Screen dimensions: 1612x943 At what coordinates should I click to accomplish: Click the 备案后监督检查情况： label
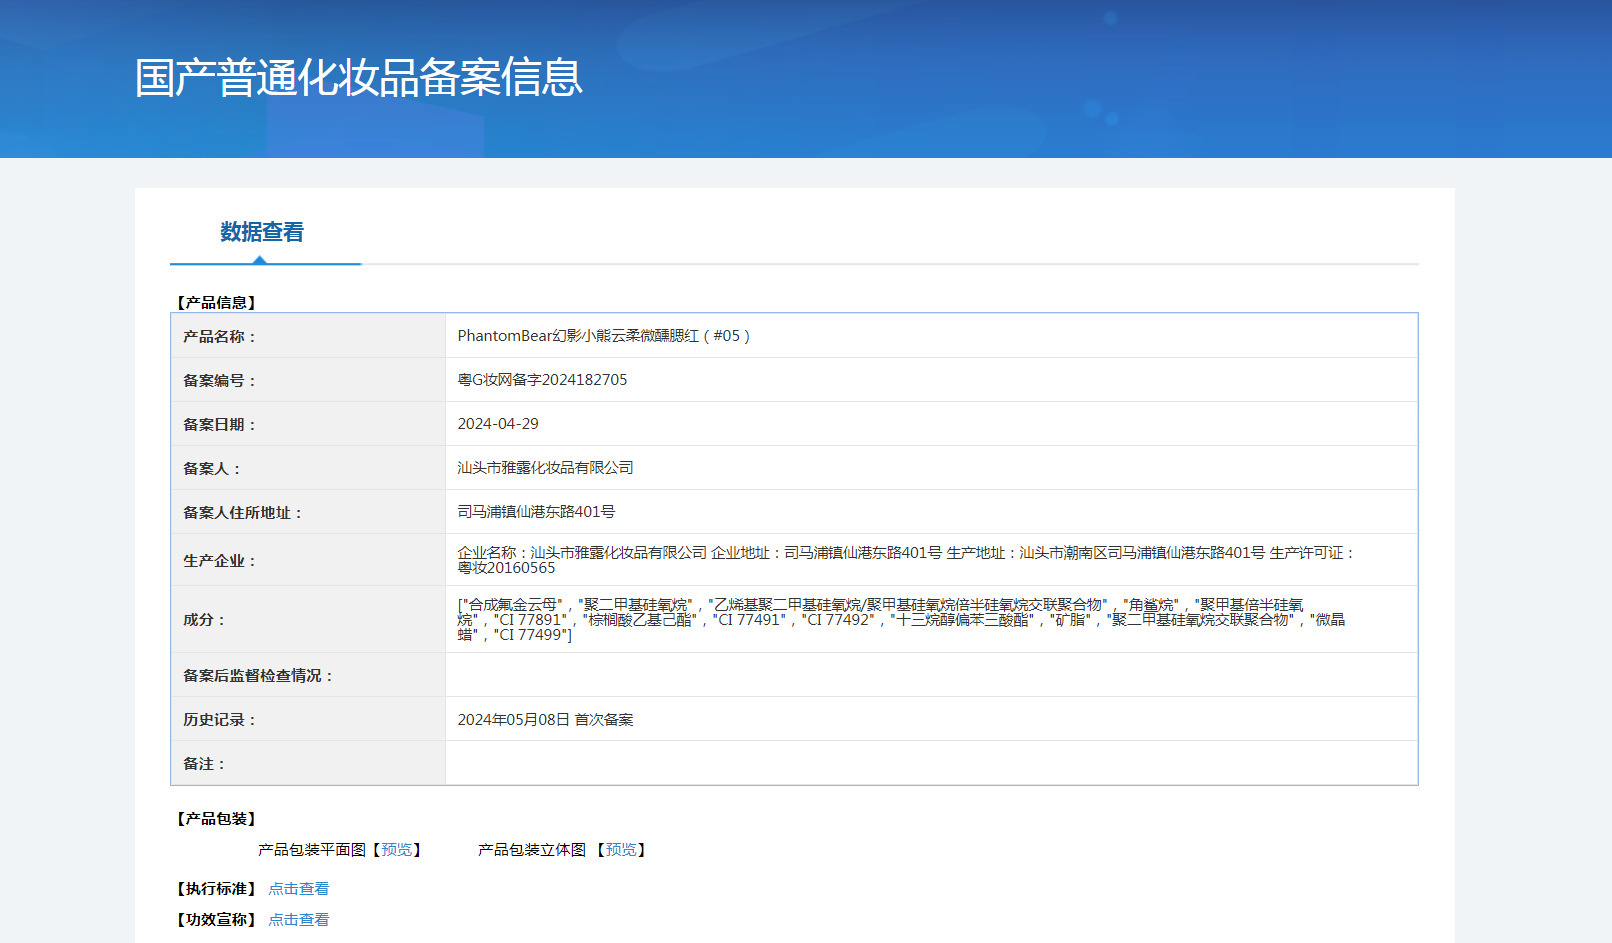259,676
